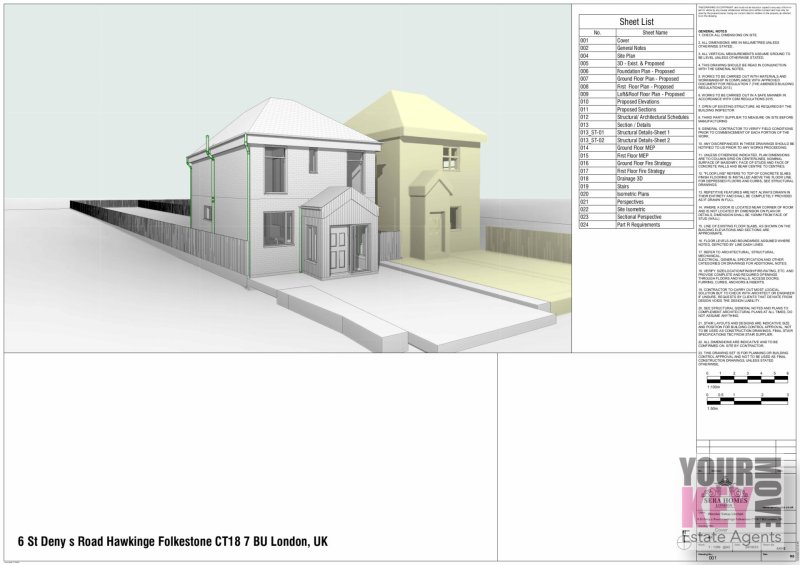Click "Structural Details-Sheet 1" sheet name
The height and width of the screenshot is (565, 800).
click(x=643, y=133)
